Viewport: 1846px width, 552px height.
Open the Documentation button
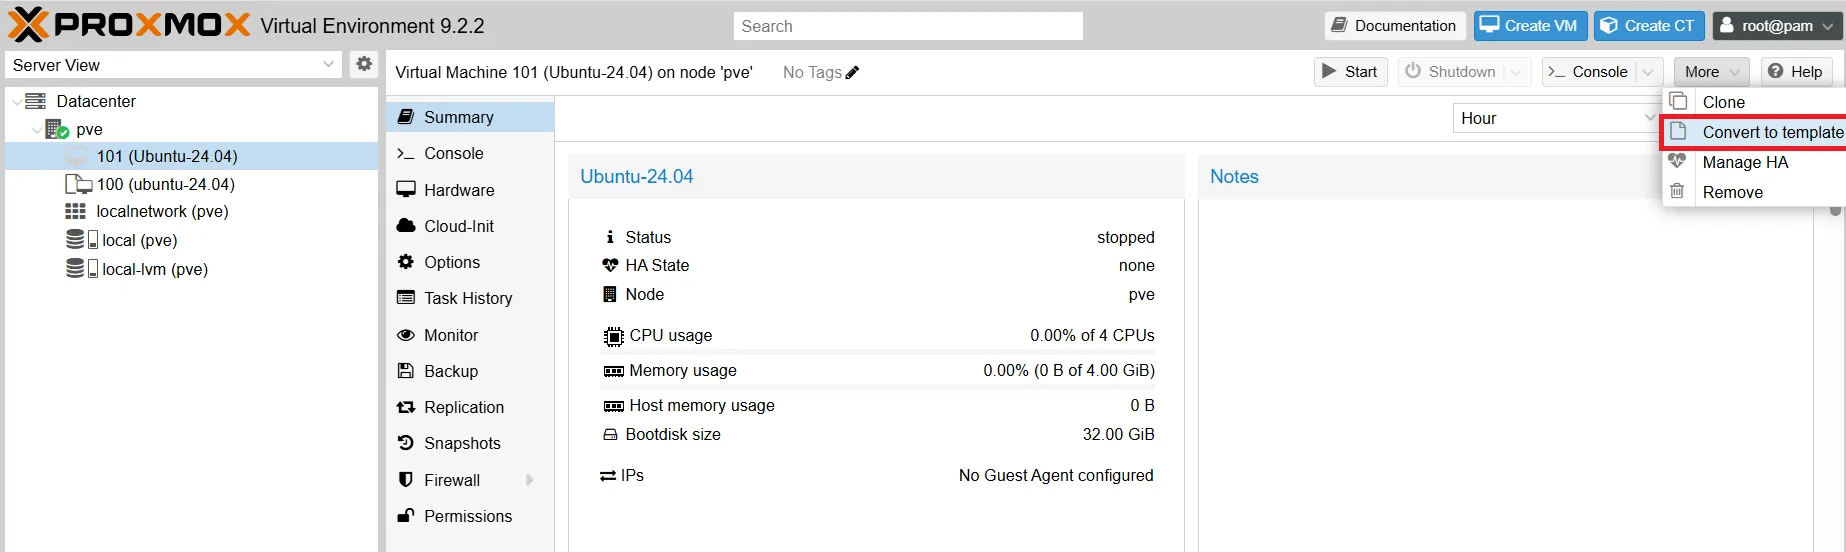(x=1395, y=26)
